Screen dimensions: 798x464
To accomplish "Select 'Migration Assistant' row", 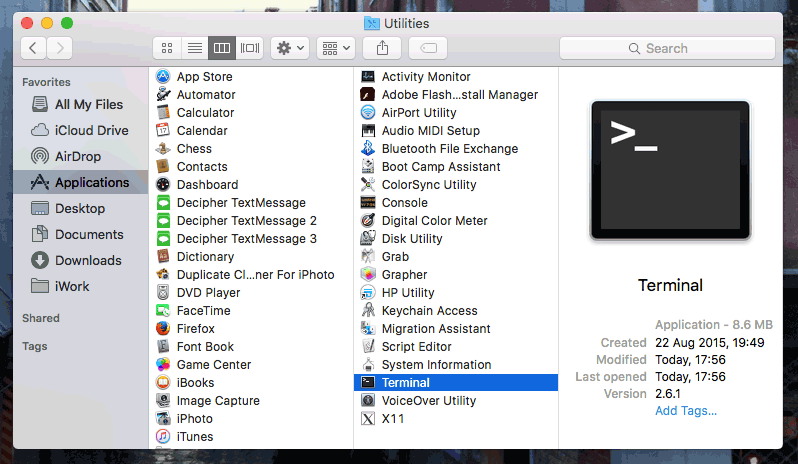I will 456,329.
